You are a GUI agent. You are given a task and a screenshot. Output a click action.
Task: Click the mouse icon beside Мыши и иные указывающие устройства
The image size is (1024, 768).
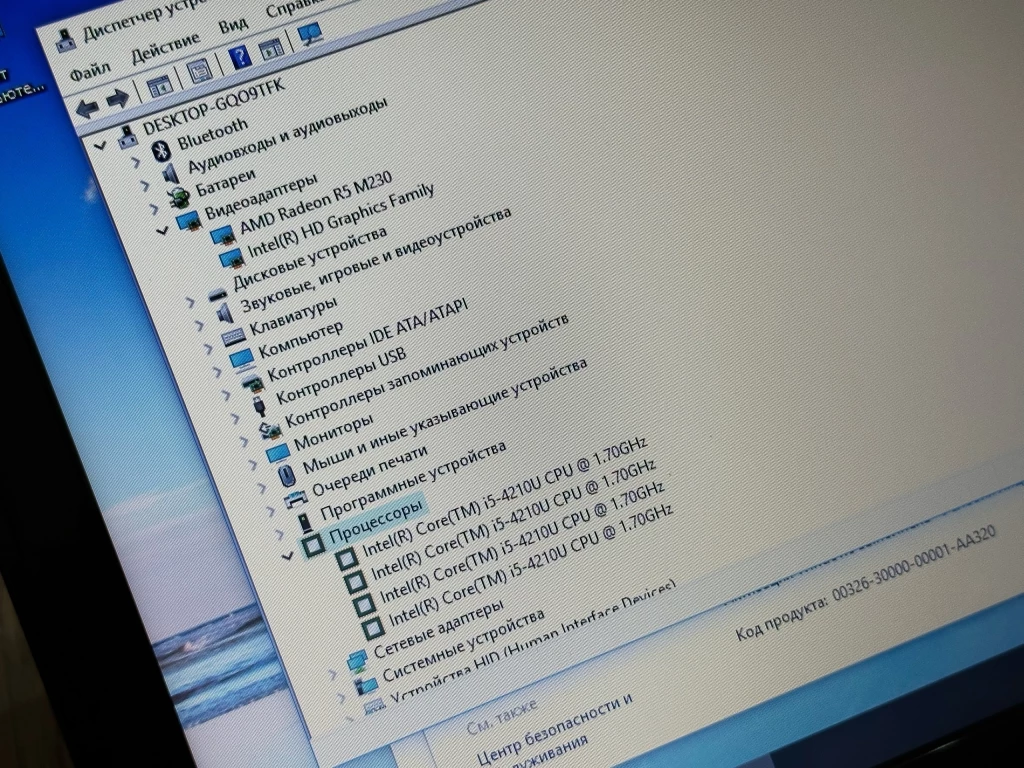tap(286, 474)
